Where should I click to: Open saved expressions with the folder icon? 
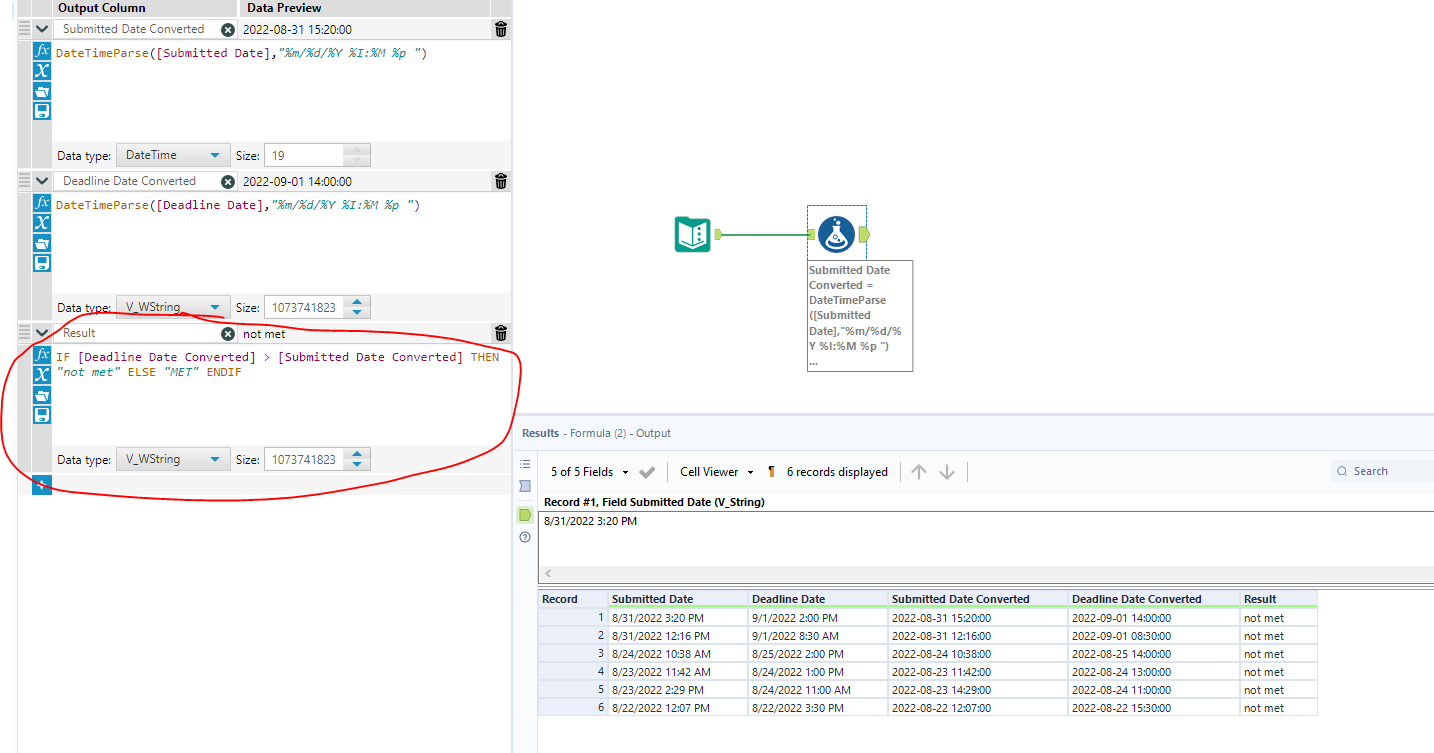tap(41, 394)
